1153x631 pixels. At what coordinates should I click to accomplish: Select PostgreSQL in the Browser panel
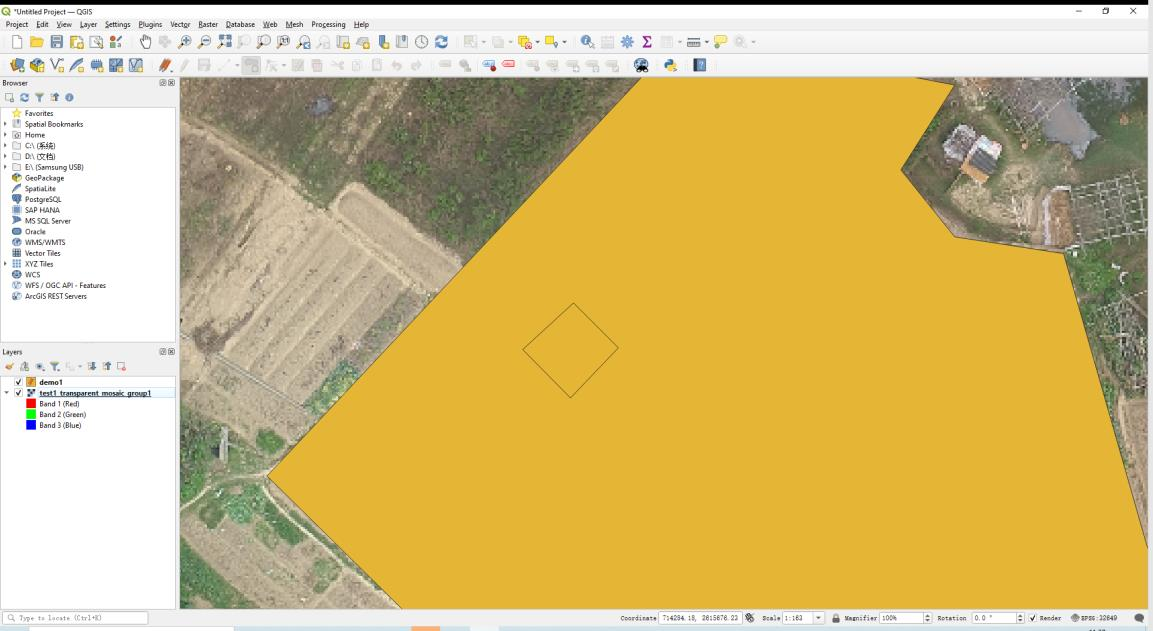42,199
